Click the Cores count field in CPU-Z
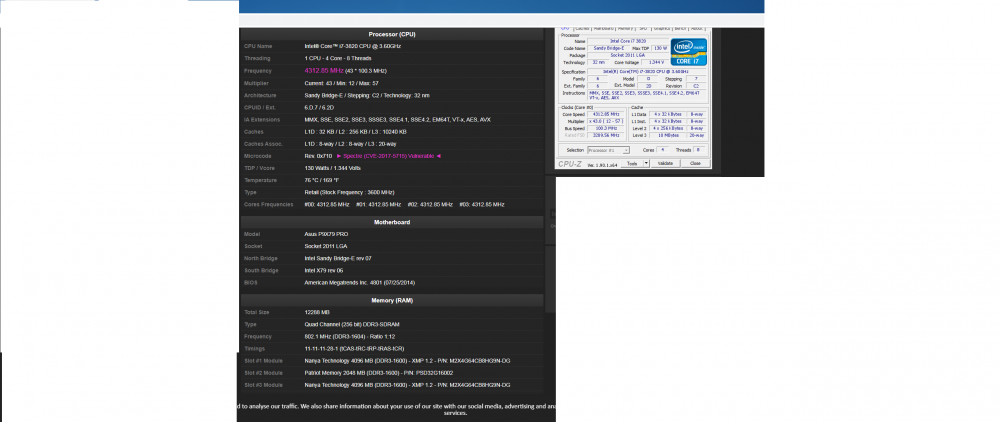1000x422 pixels. [x=663, y=150]
